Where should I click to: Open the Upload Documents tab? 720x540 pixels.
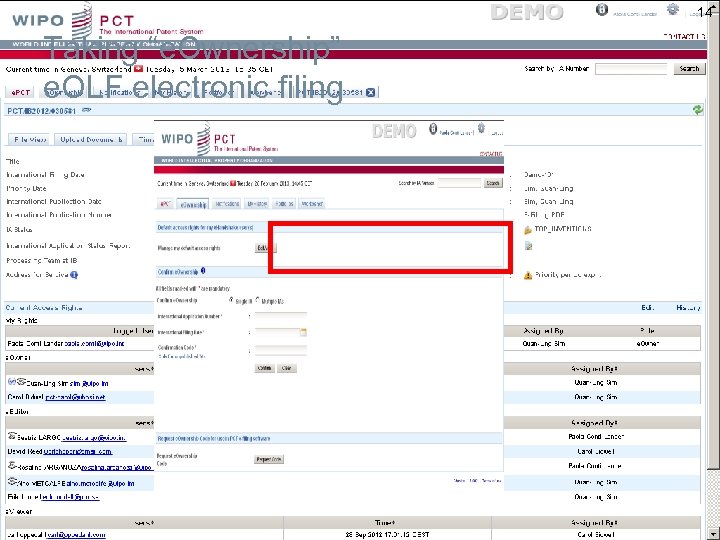[91, 140]
